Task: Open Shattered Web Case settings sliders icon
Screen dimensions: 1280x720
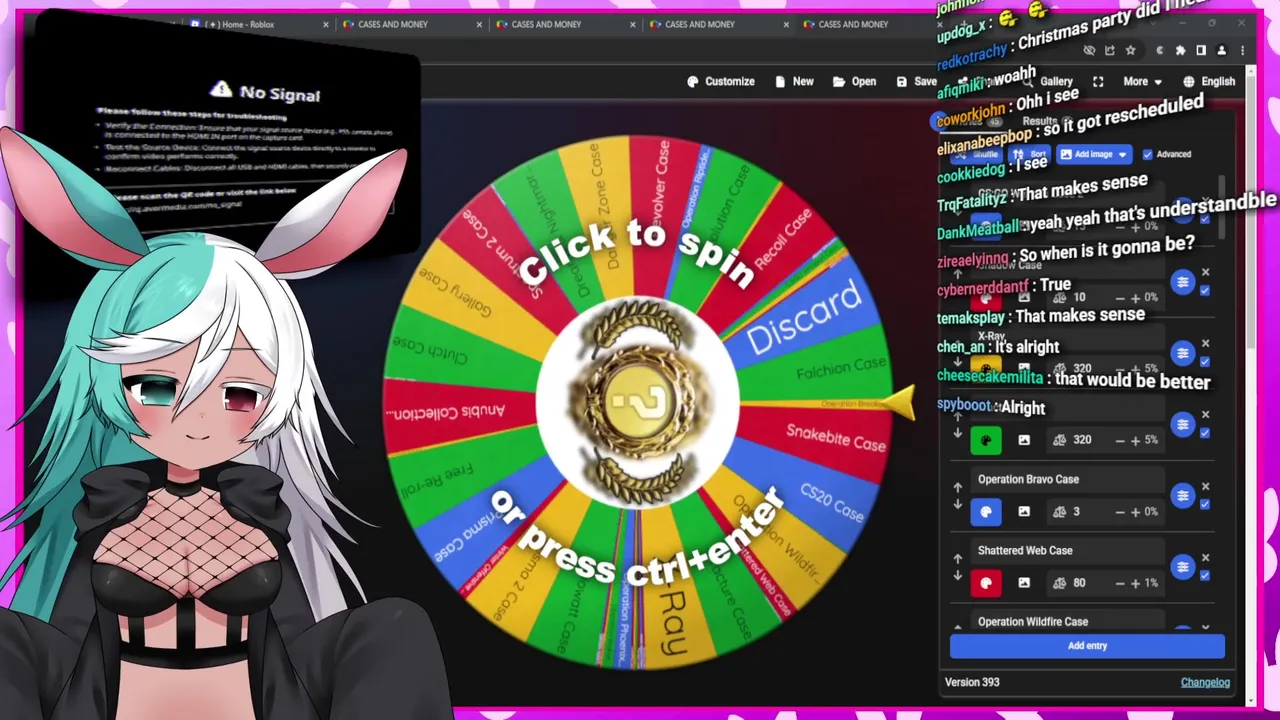Action: tap(1183, 567)
